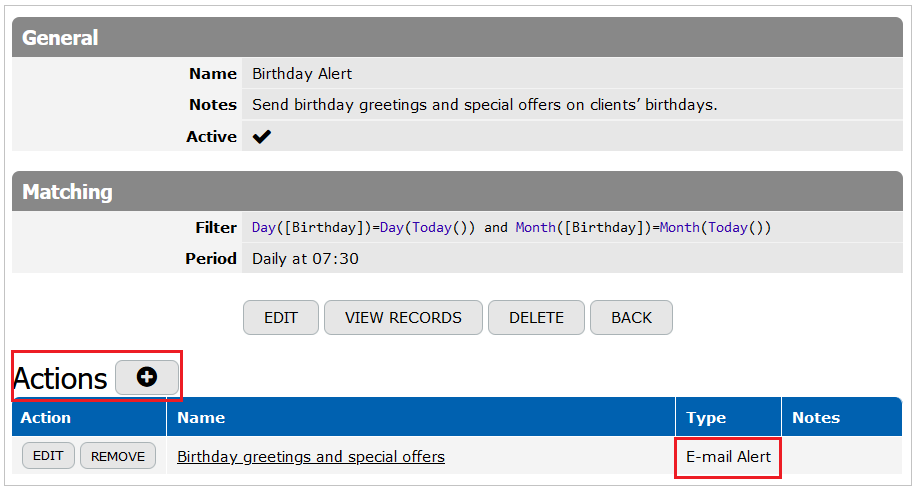This screenshot has height=489, width=914.
Task: Click the Filter expression text
Action: coord(511,227)
